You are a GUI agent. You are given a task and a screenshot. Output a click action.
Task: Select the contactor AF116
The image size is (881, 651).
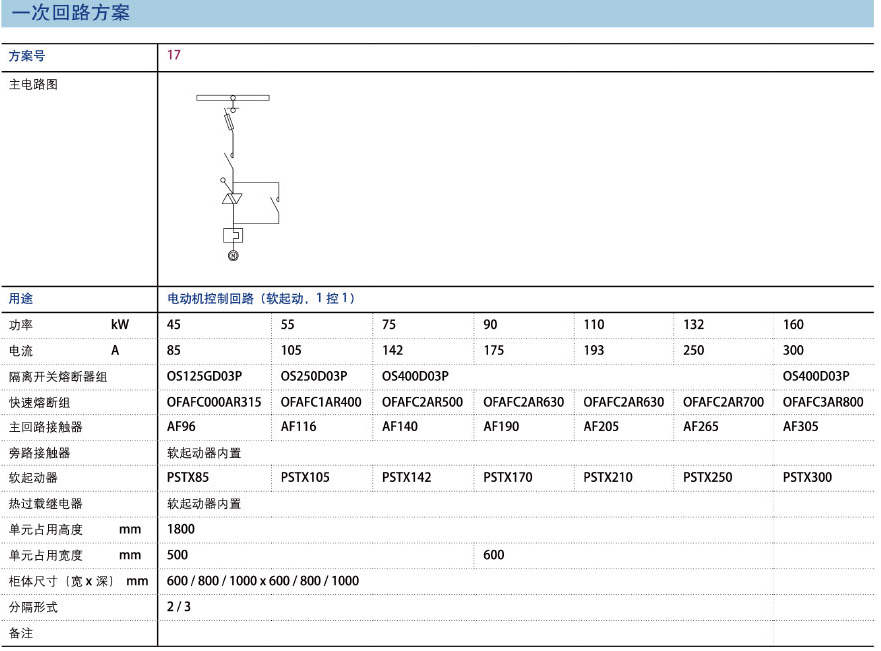[298, 427]
